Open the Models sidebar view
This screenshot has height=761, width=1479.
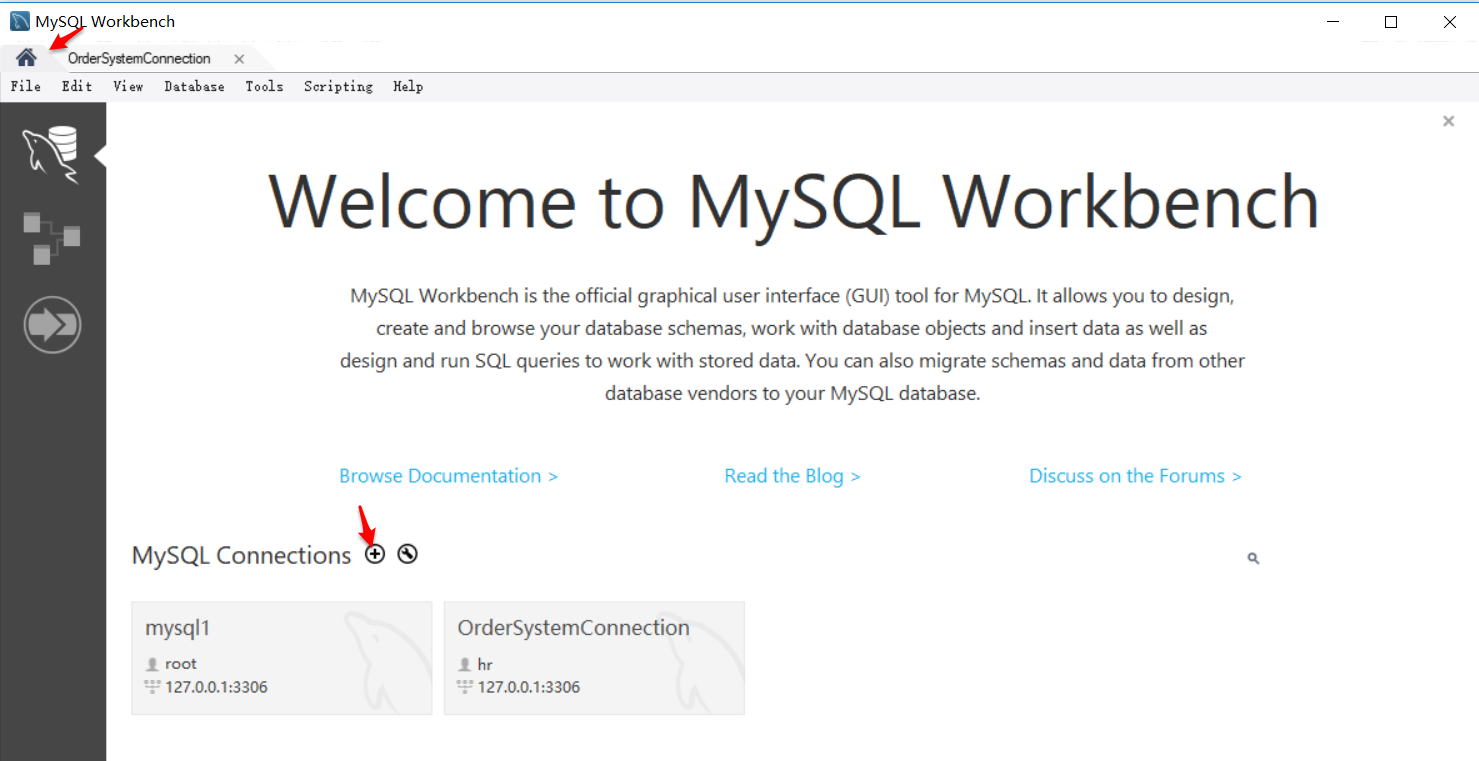52,238
